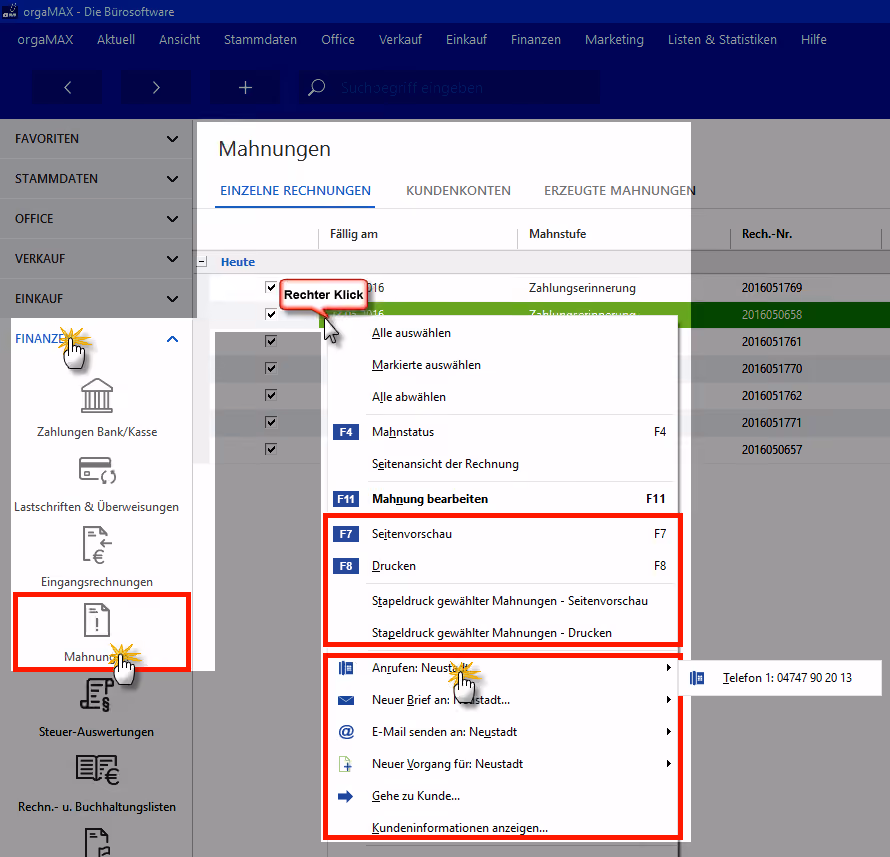Image resolution: width=890 pixels, height=857 pixels.
Task: Open the Verkauf menu in menu bar
Action: pyautogui.click(x=400, y=40)
